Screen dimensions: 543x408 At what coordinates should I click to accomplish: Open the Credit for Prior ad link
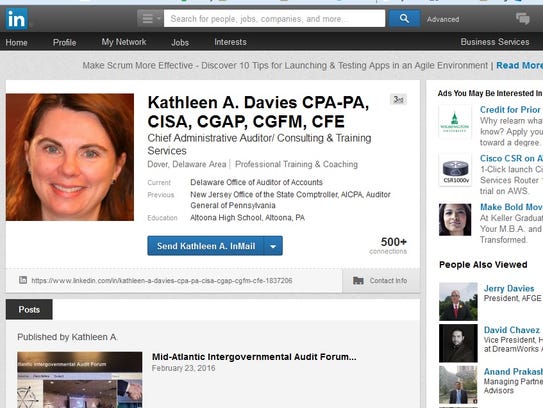(510, 109)
